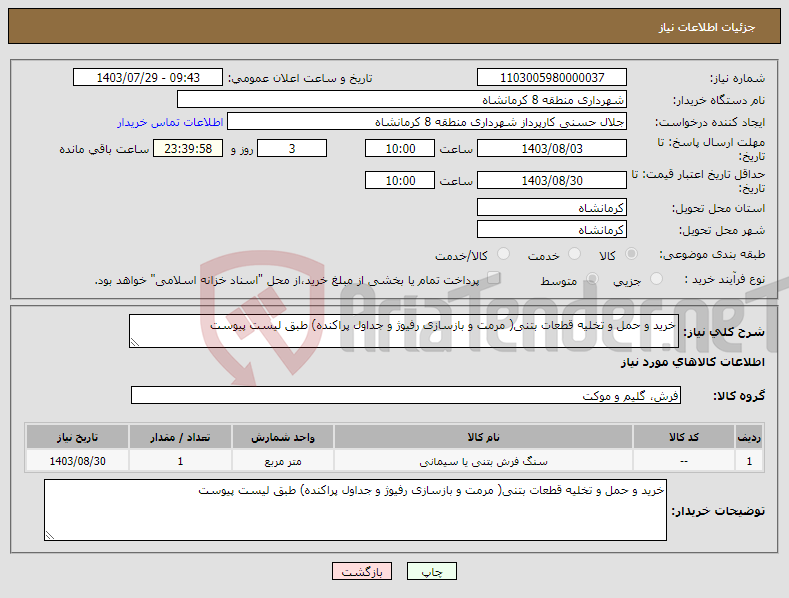Click the تعداد / مقدار column header
This screenshot has width=789, height=598.
tap(180, 437)
